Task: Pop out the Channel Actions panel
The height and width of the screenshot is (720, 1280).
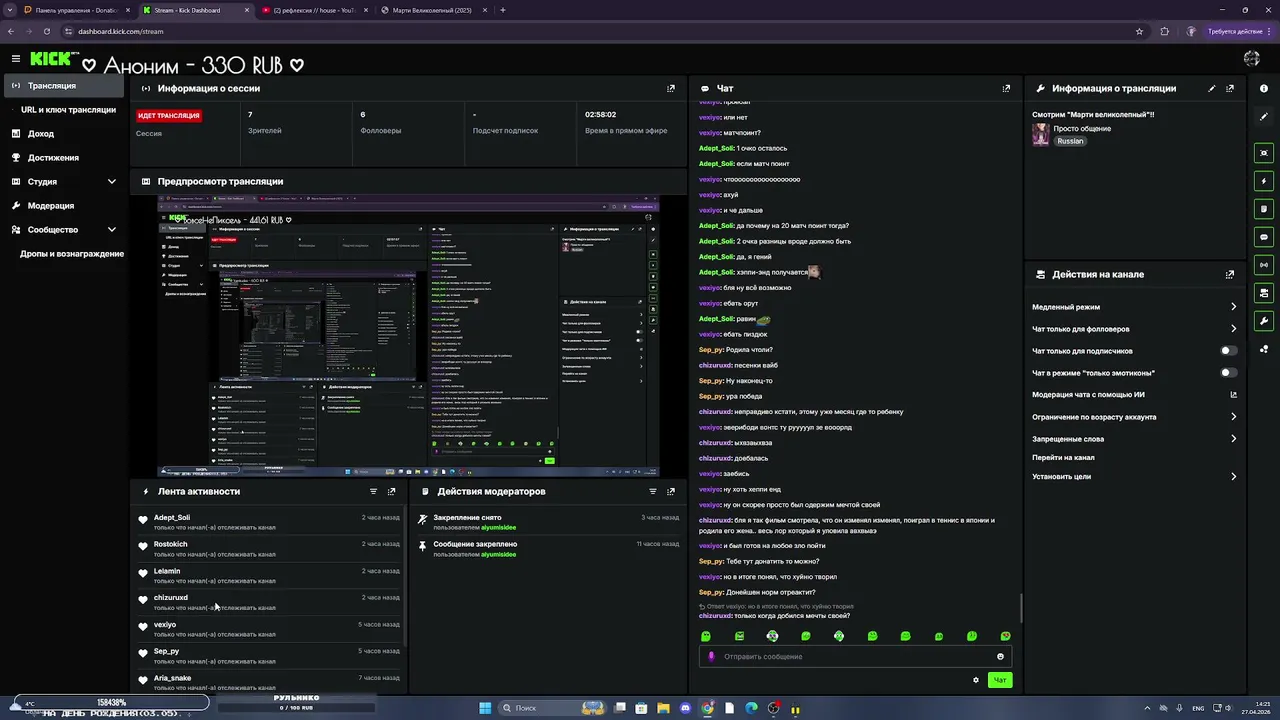Action: (1230, 274)
